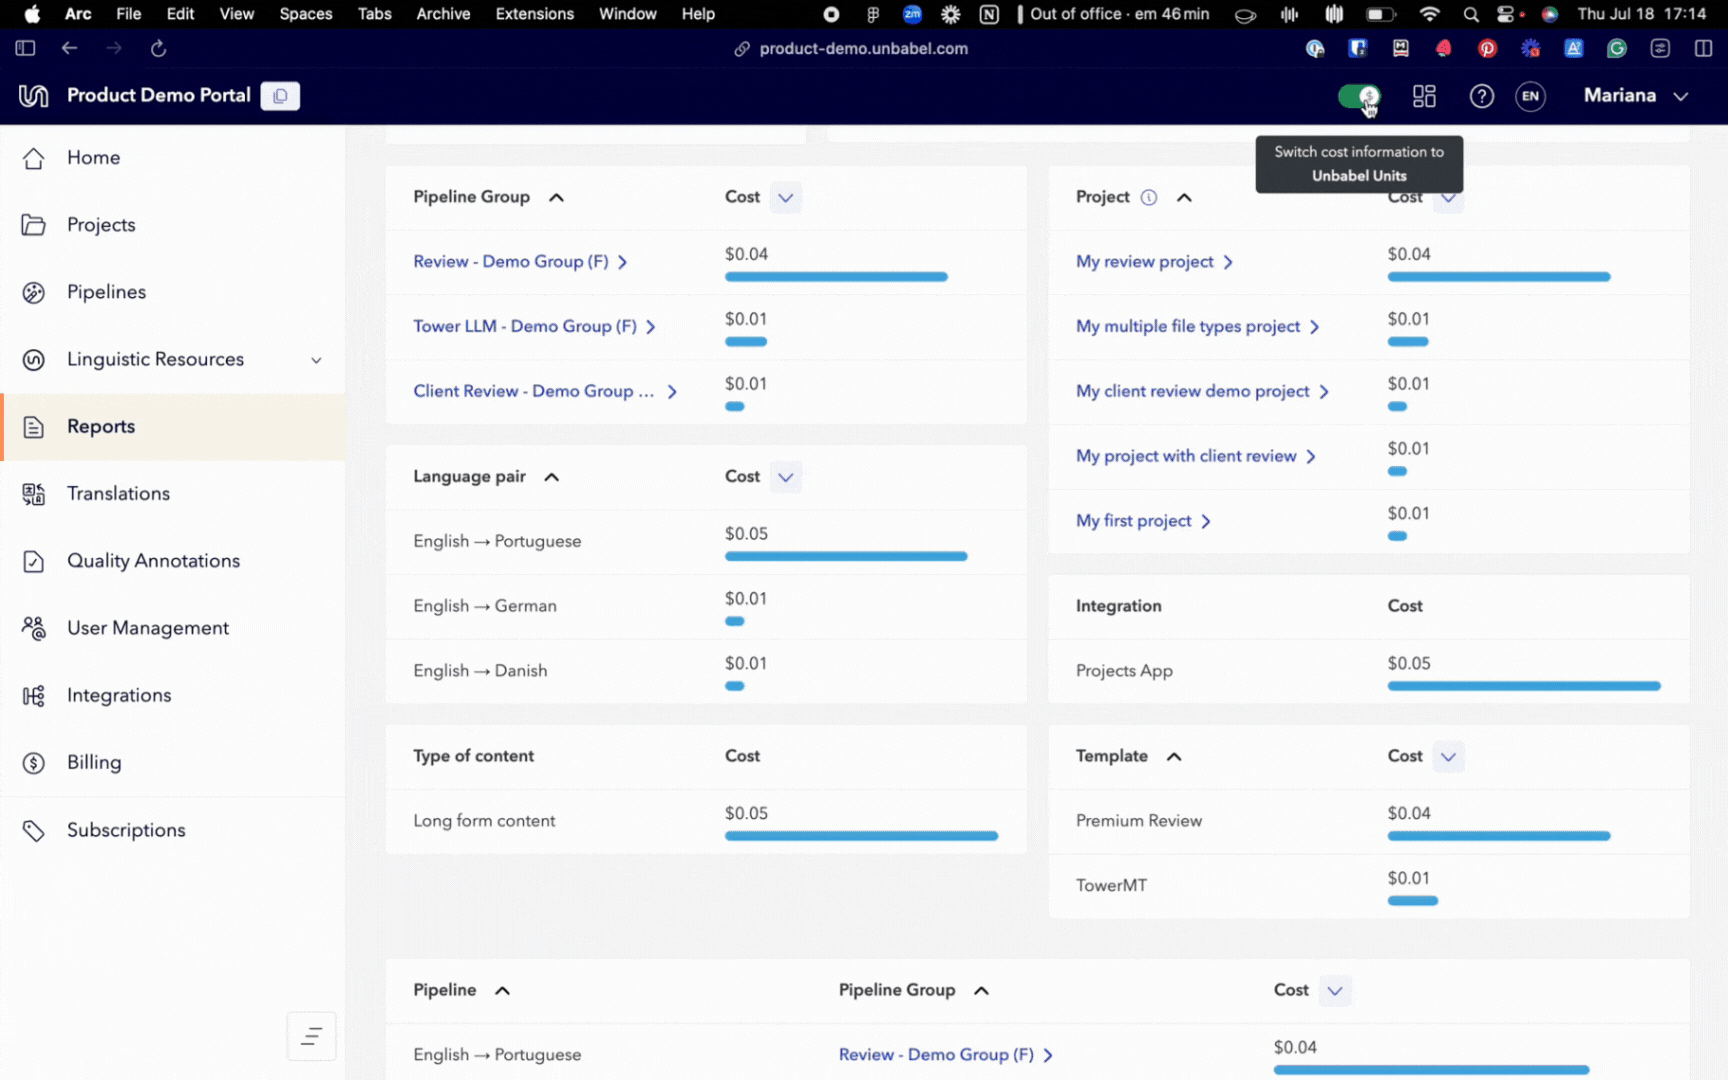Open Cost dropdown in Pipeline Group table
Image resolution: width=1728 pixels, height=1080 pixels.
point(786,197)
